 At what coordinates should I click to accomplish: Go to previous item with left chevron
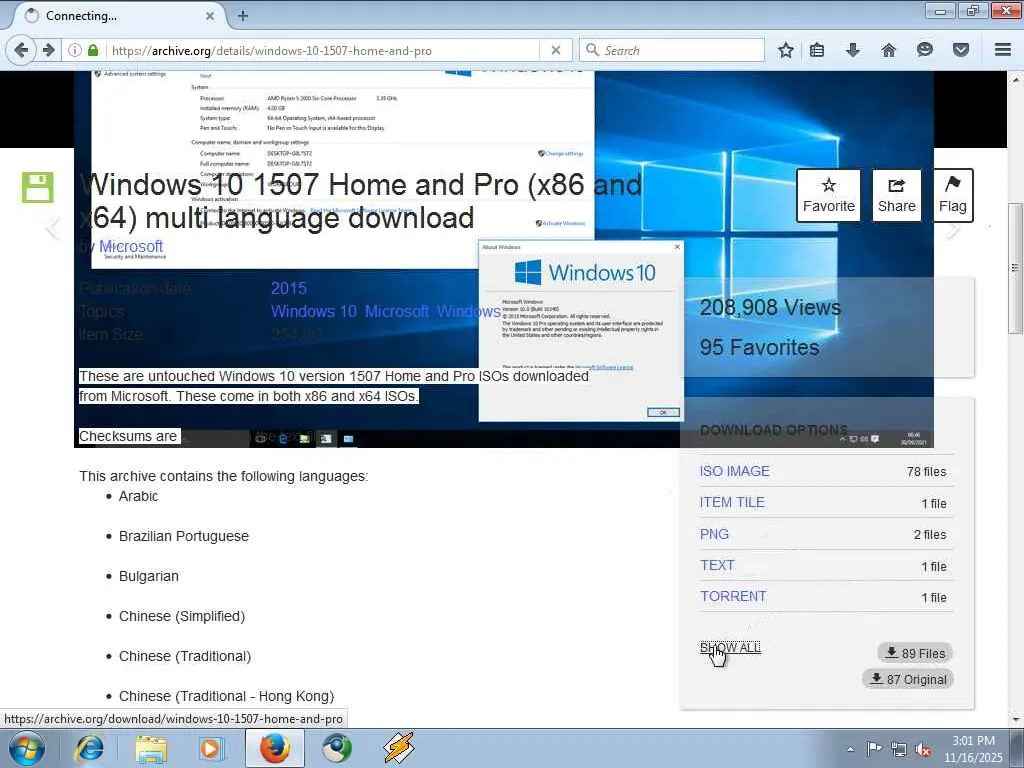coord(52,228)
